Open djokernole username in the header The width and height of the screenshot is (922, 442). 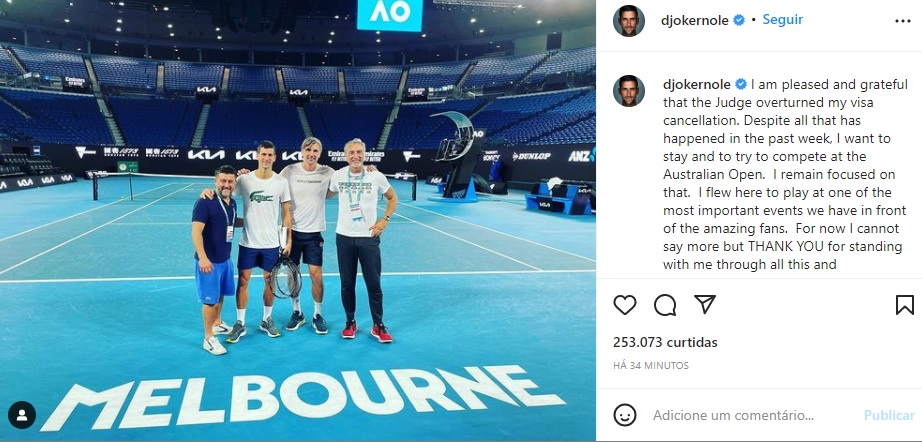point(695,21)
